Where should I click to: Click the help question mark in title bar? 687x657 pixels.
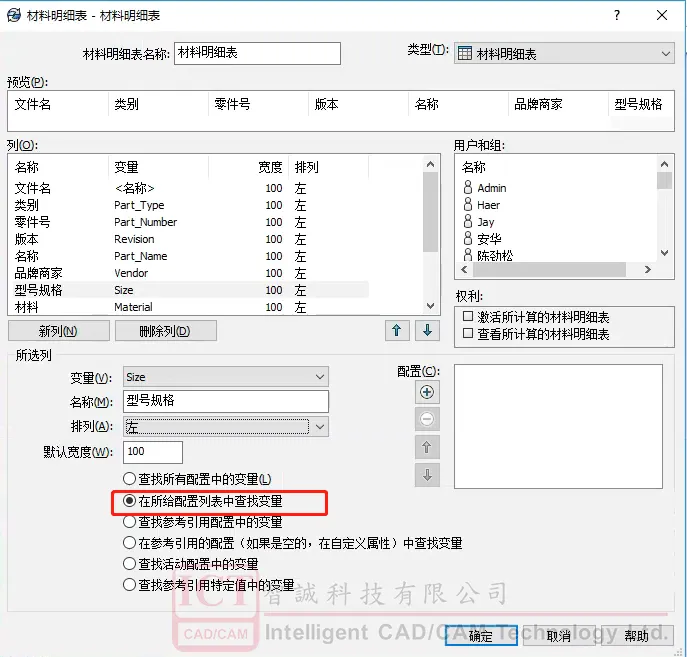(x=617, y=15)
